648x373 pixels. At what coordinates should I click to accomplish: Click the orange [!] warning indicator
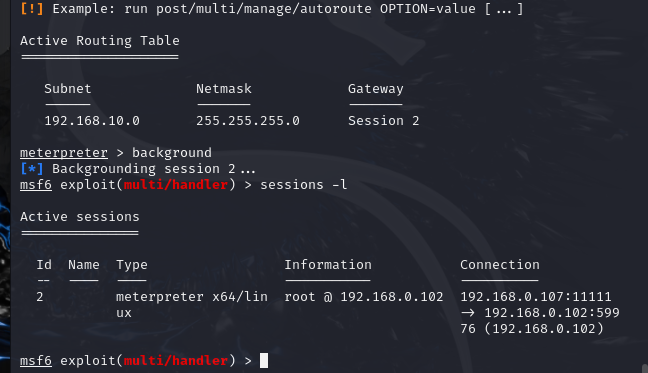[32, 9]
